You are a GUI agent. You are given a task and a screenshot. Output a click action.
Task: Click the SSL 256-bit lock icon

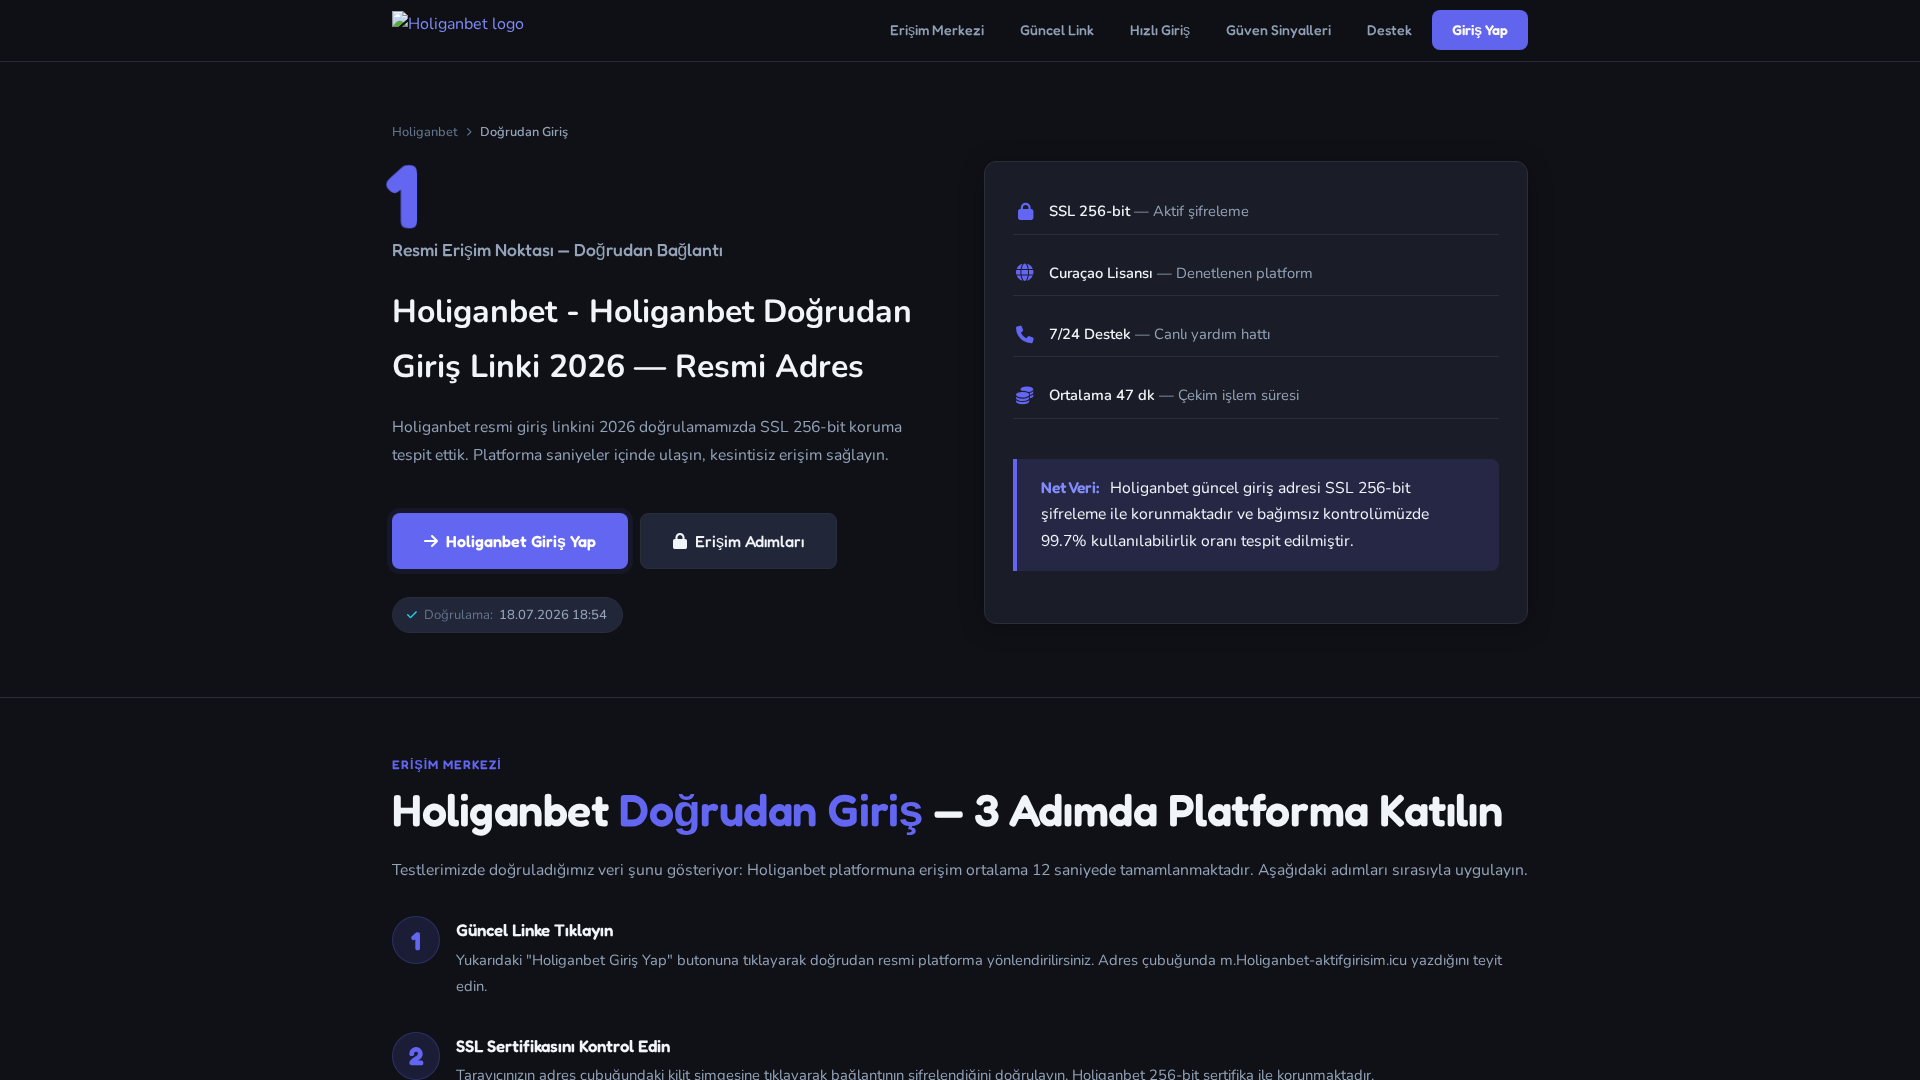1025,211
